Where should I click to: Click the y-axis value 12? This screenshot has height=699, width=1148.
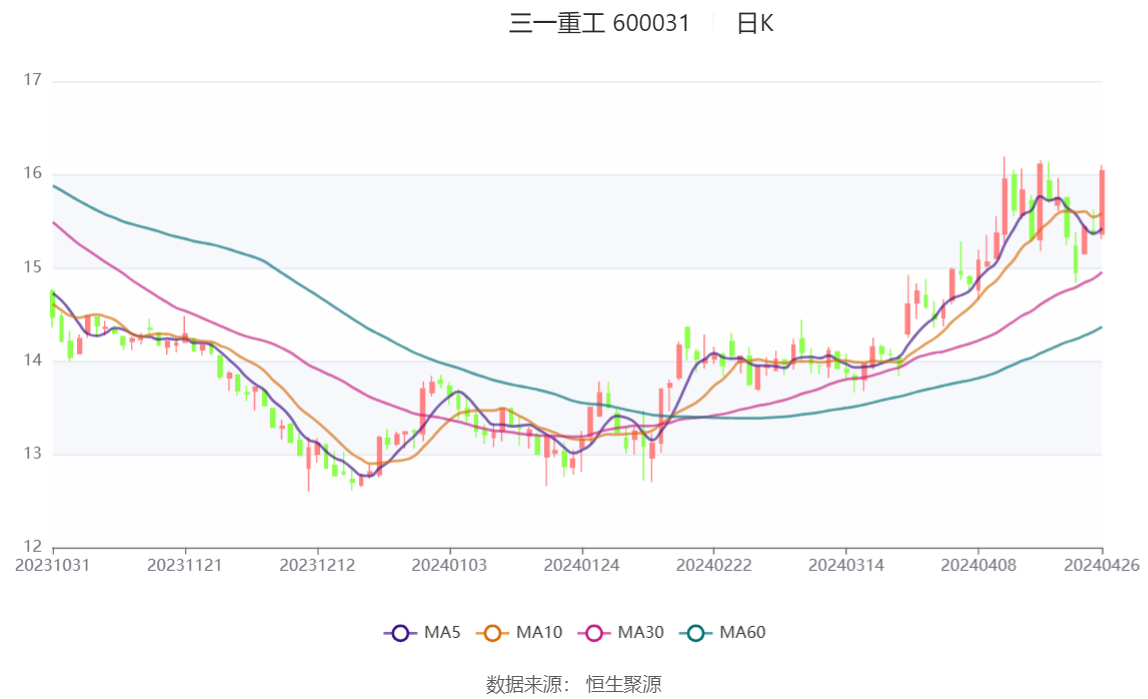pos(32,547)
